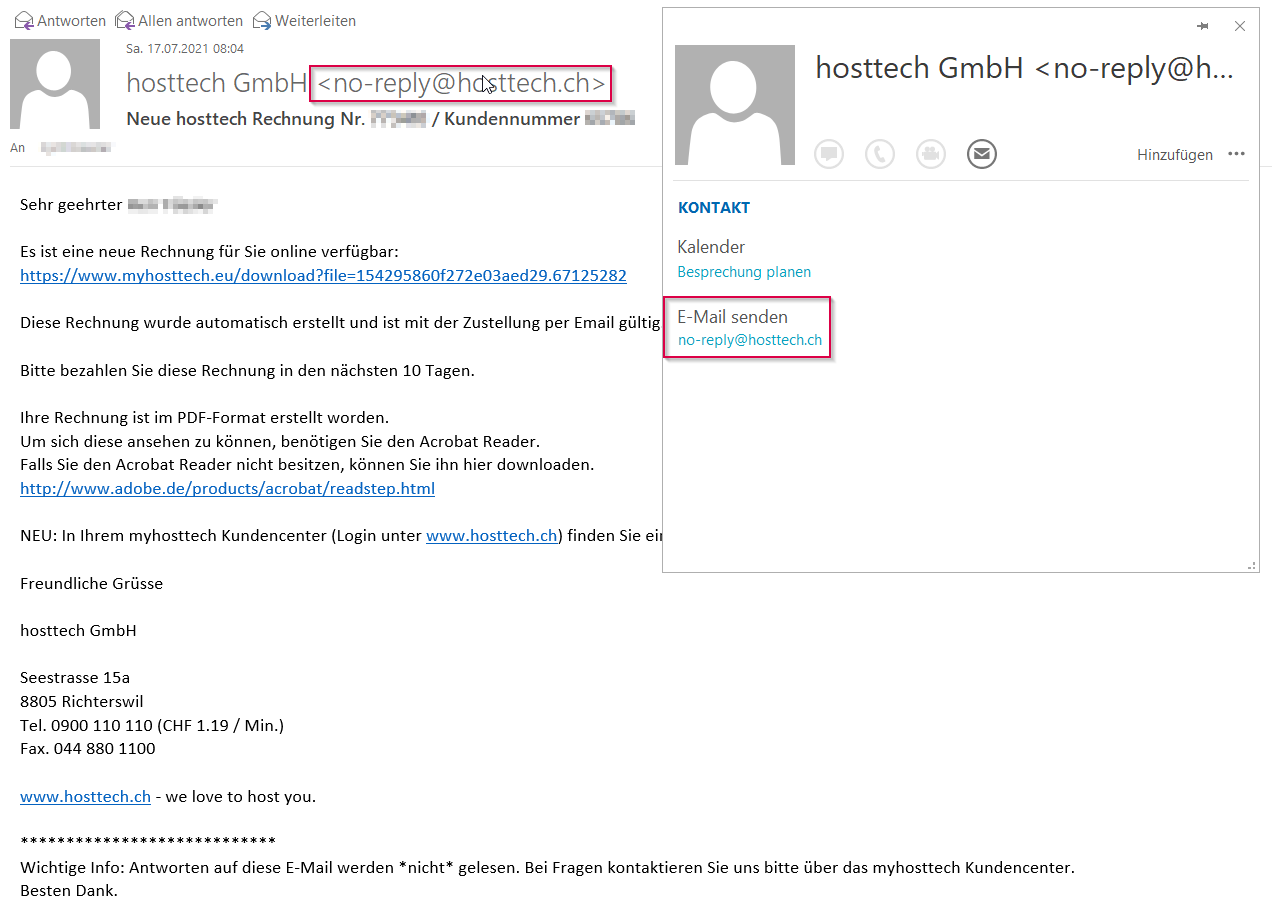Click the text 'Fax. 044 880 1100'
This screenshot has width=1272, height=919.
click(x=88, y=748)
